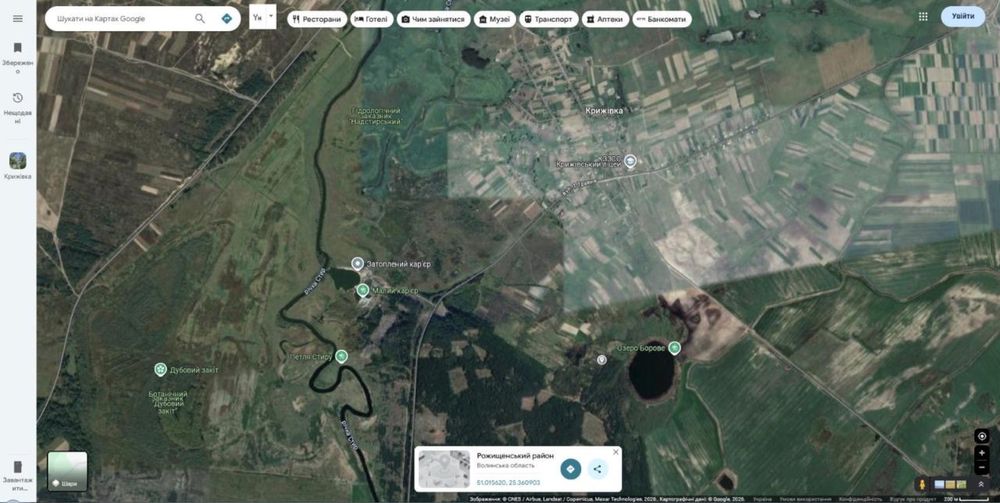Focus the Google Maps search field
Image resolution: width=1000 pixels, height=503 pixels.
[121, 18]
